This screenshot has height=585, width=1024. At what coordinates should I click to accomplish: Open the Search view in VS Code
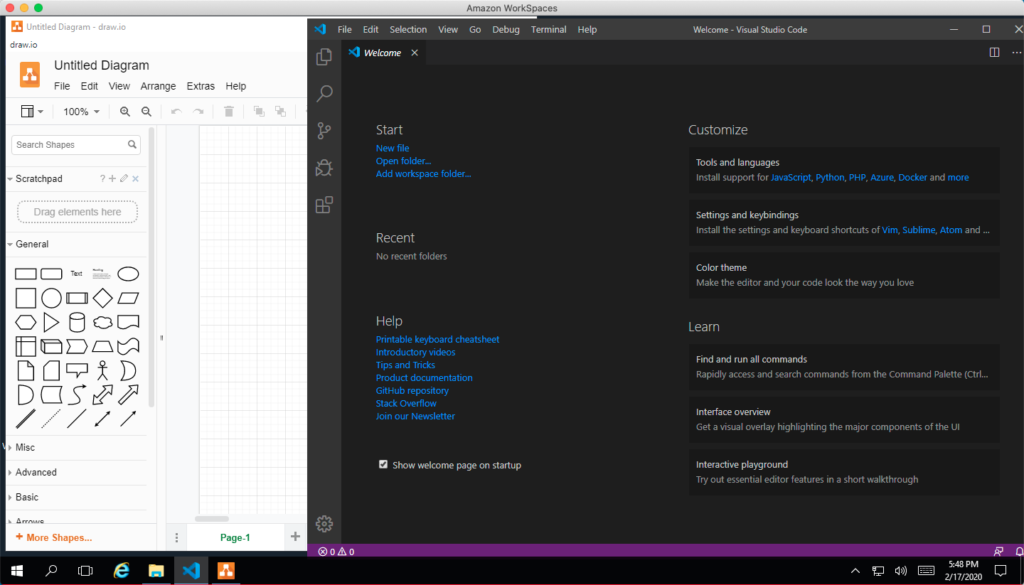pos(324,94)
